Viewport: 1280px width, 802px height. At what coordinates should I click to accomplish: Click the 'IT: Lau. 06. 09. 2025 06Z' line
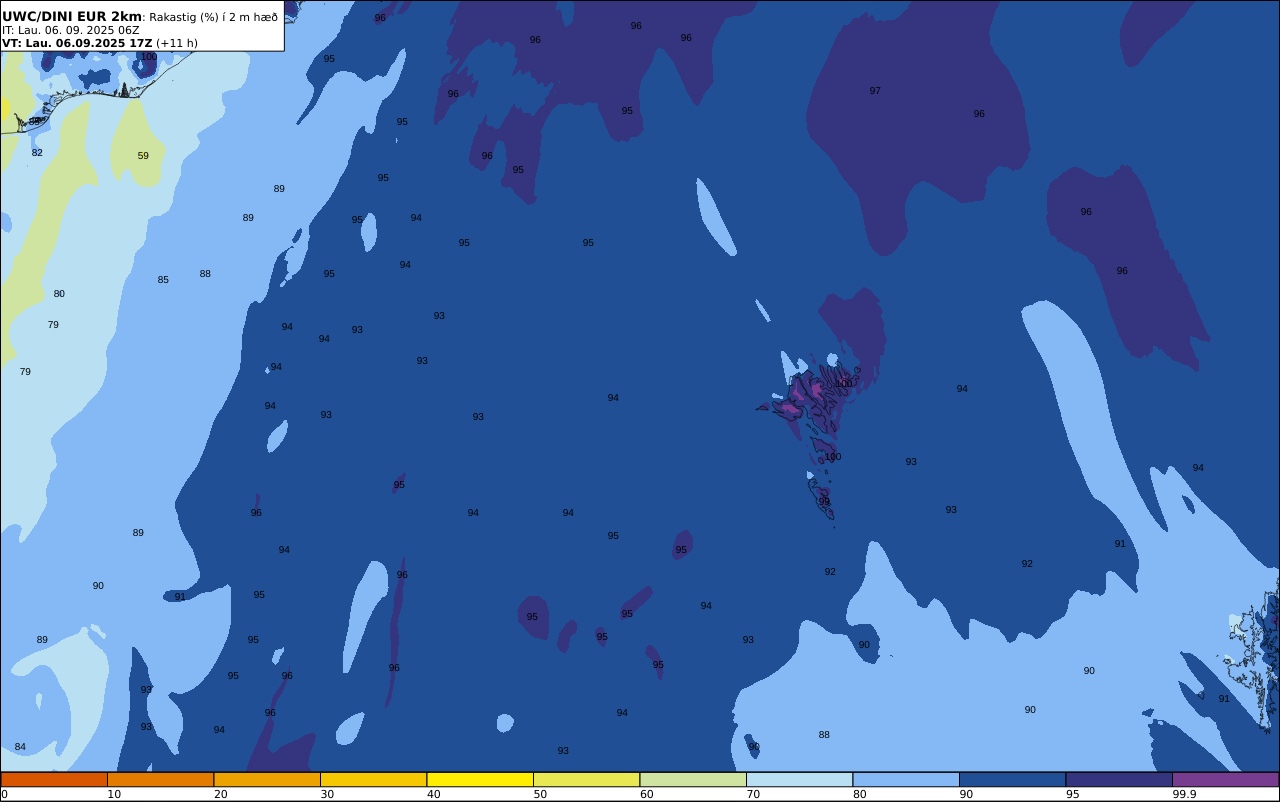[x=71, y=30]
